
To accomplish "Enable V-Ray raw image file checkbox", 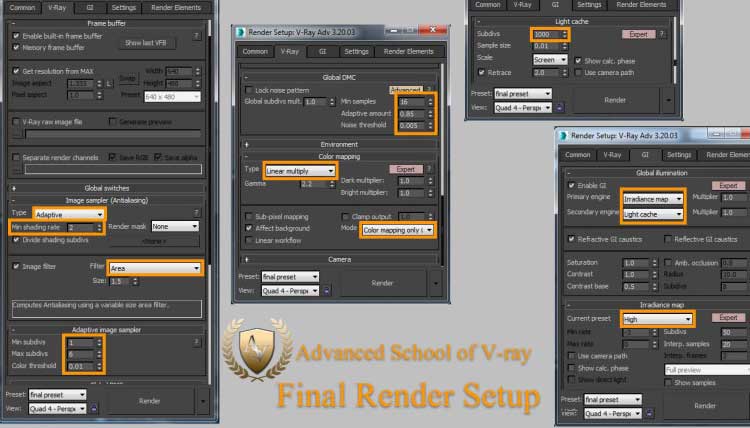I will point(16,122).
